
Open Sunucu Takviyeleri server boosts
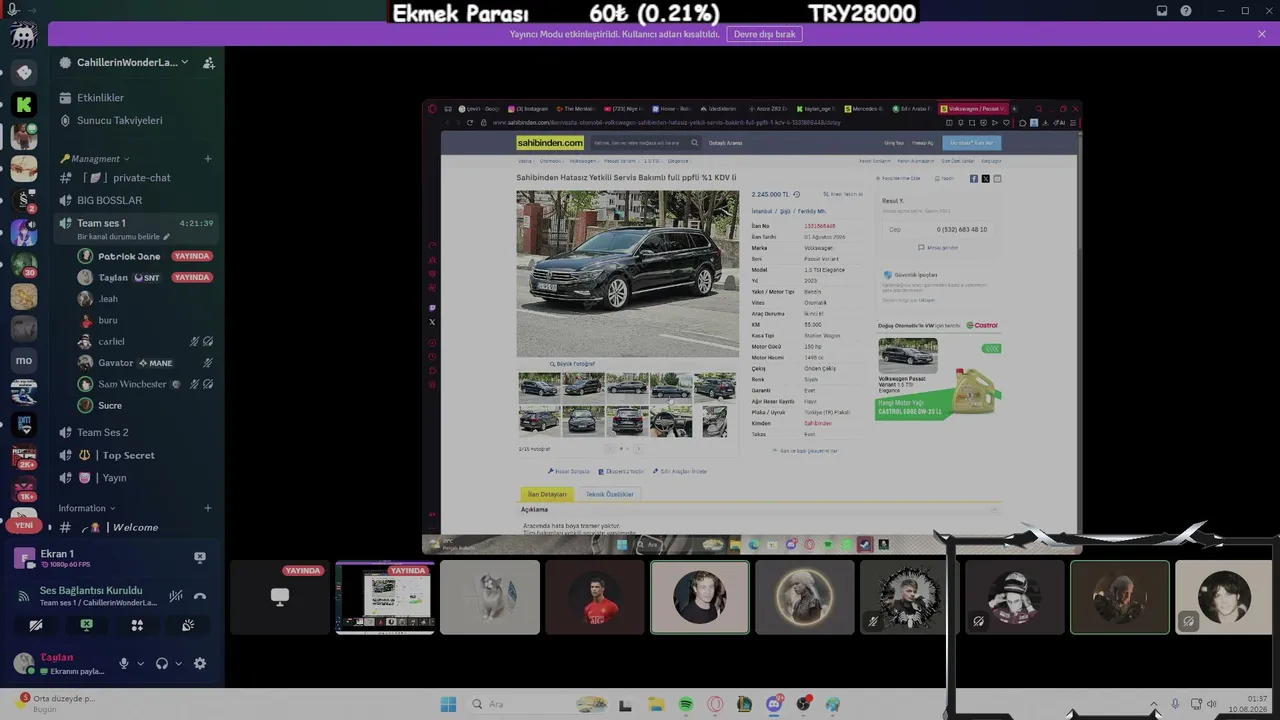coord(136,121)
